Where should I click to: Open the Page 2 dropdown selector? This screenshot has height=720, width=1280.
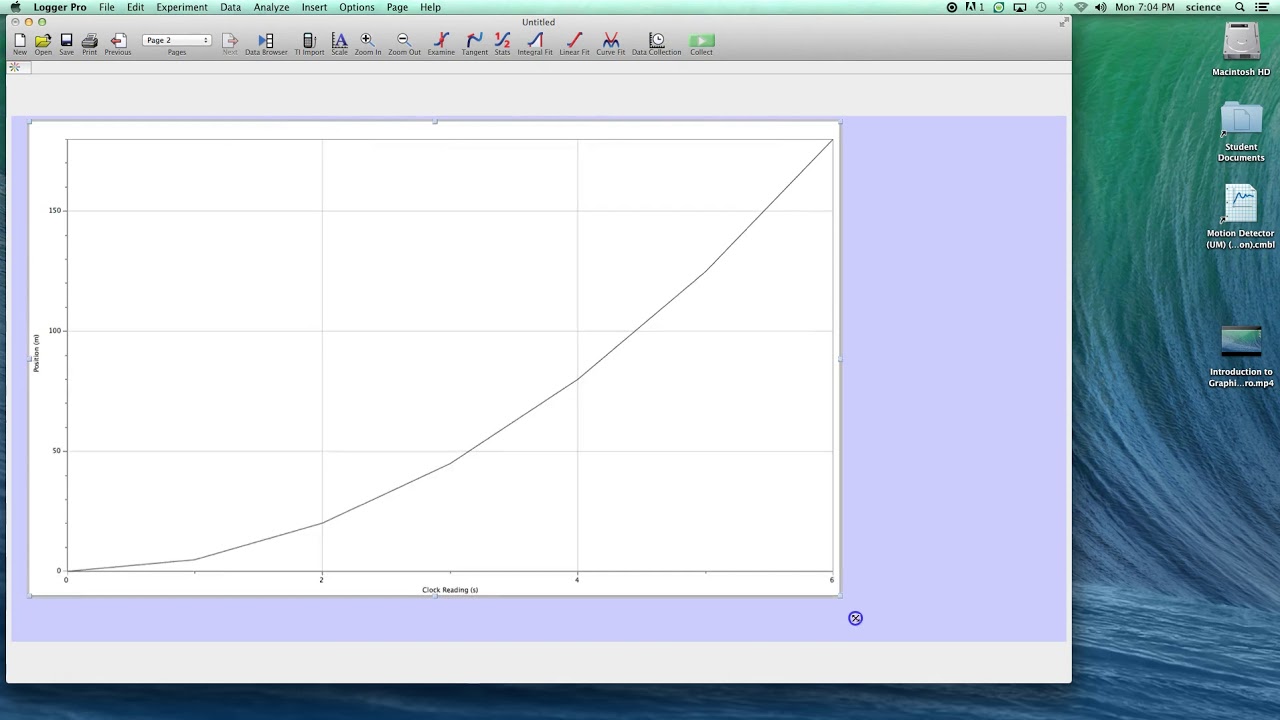tap(177, 40)
